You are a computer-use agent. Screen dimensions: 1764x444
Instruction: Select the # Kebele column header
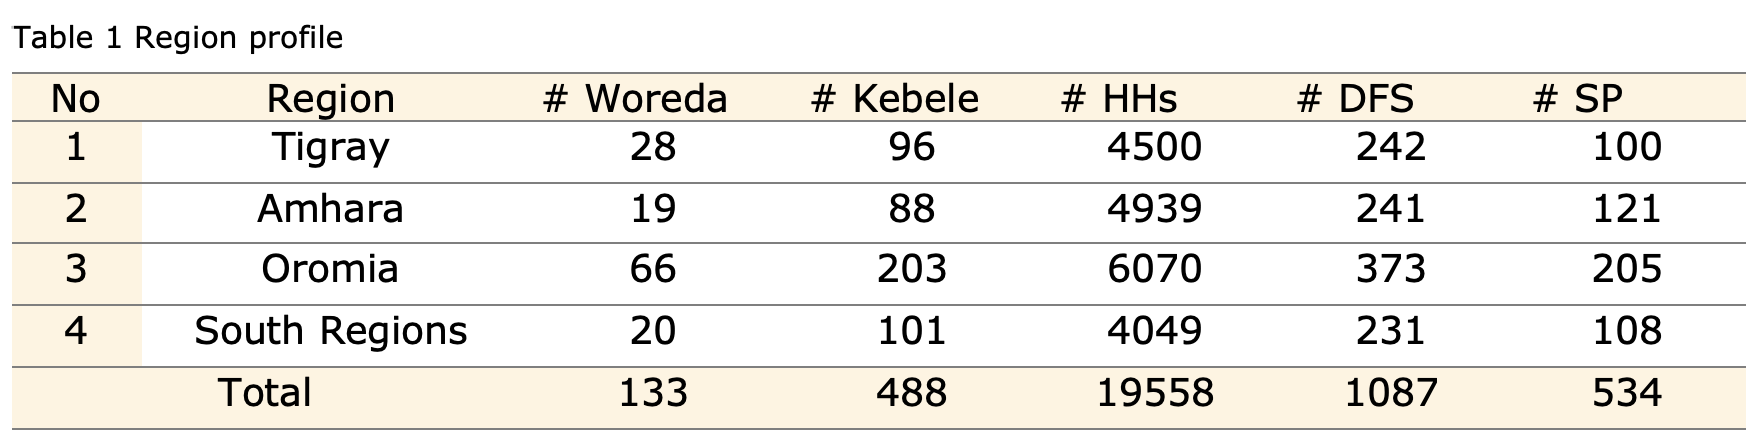click(895, 99)
